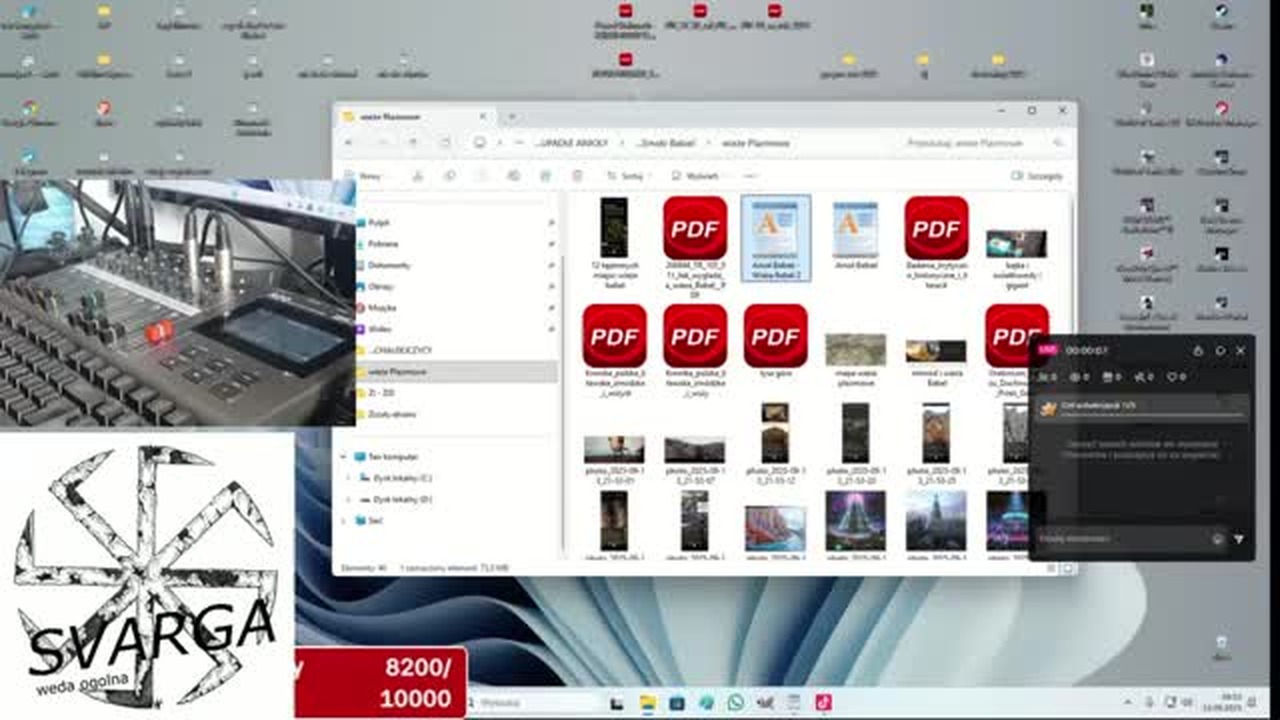Add a new tab in File Explorer
The width and height of the screenshot is (1280, 720).
511,117
